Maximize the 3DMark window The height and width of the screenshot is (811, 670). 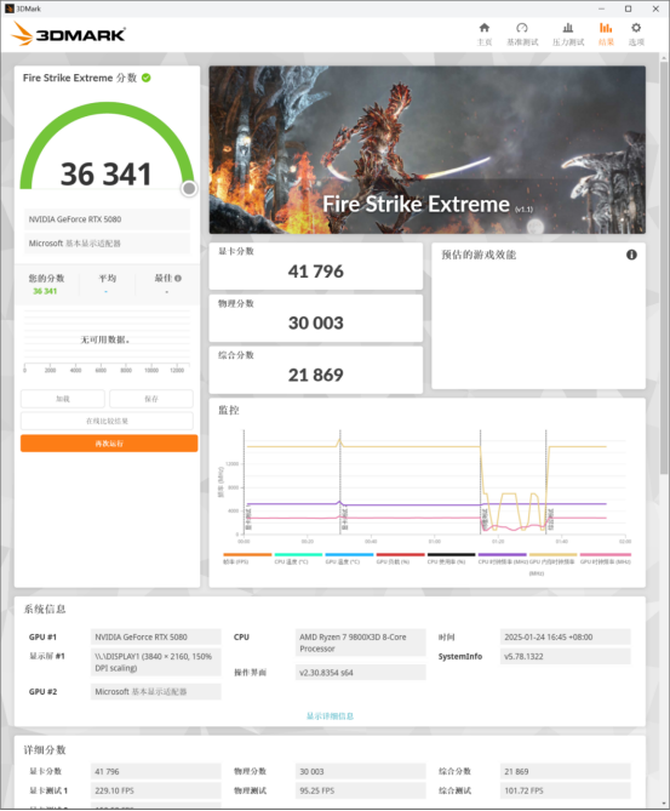(x=628, y=9)
